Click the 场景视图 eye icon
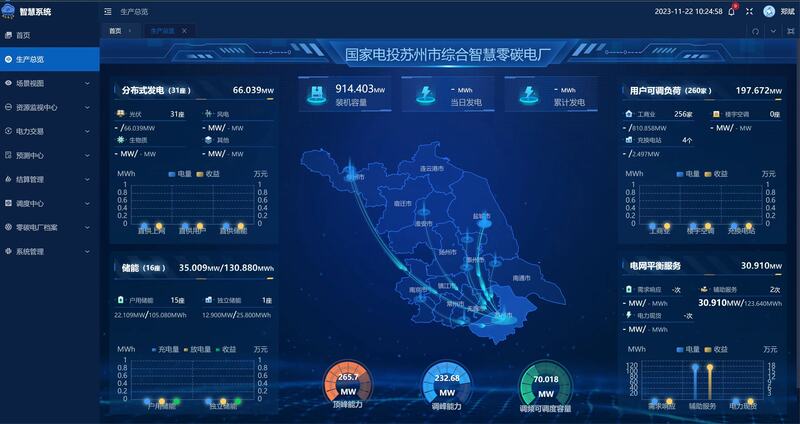 pos(8,83)
